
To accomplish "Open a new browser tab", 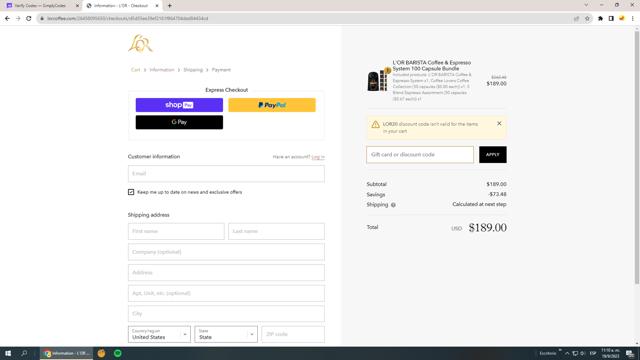I will tap(169, 6).
